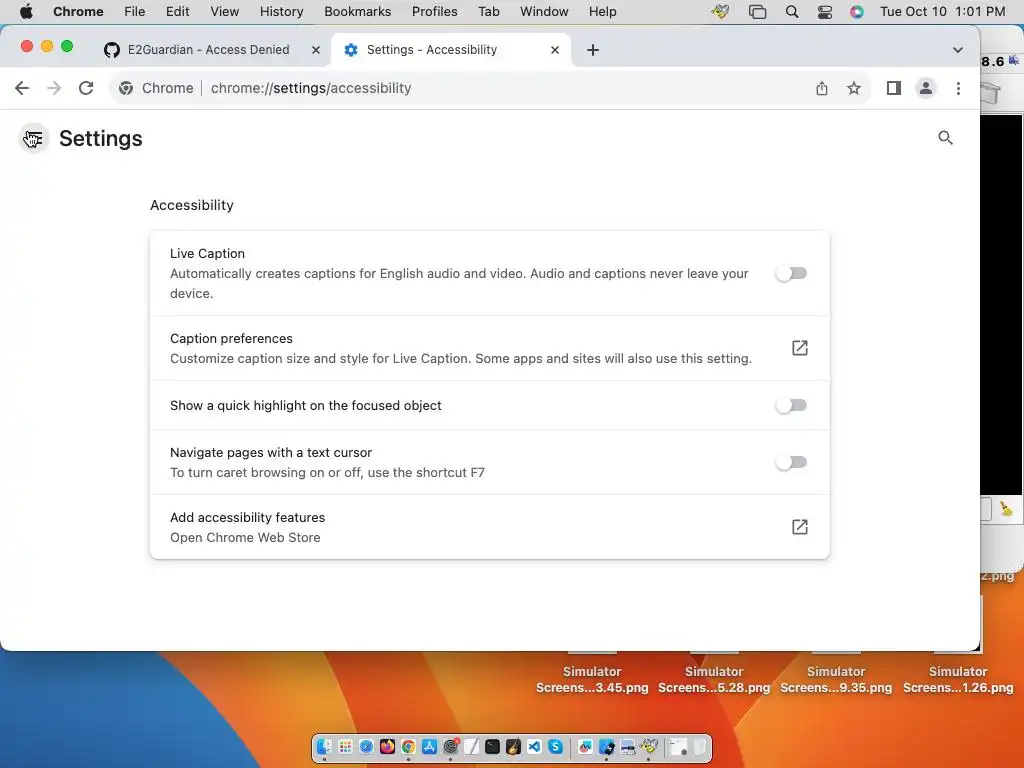The height and width of the screenshot is (768, 1024).
Task: Launch Safari from the dock
Action: tap(366, 747)
